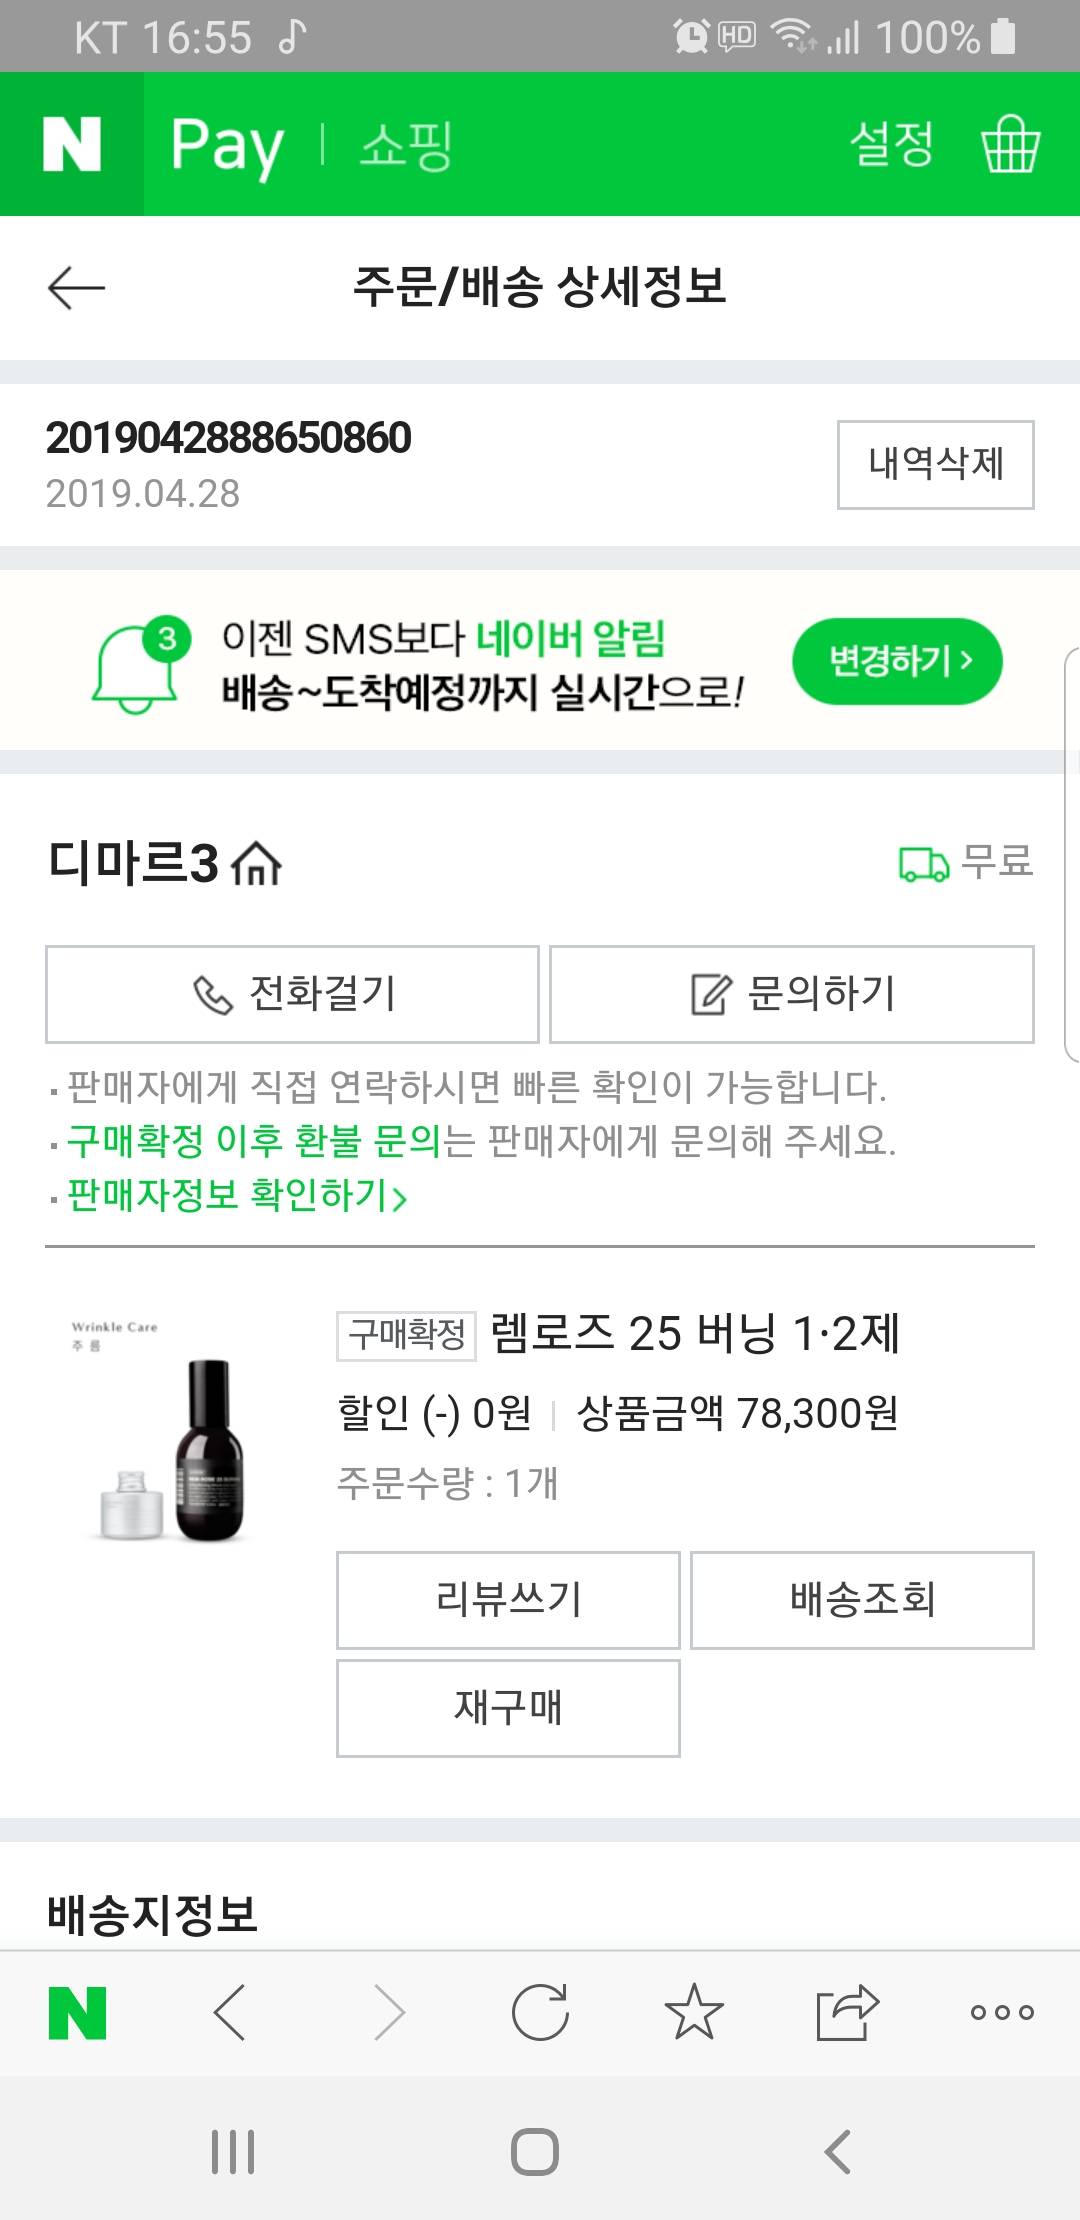1080x2220 pixels.
Task: Tap the notification bell icon in banner
Action: tap(138, 663)
